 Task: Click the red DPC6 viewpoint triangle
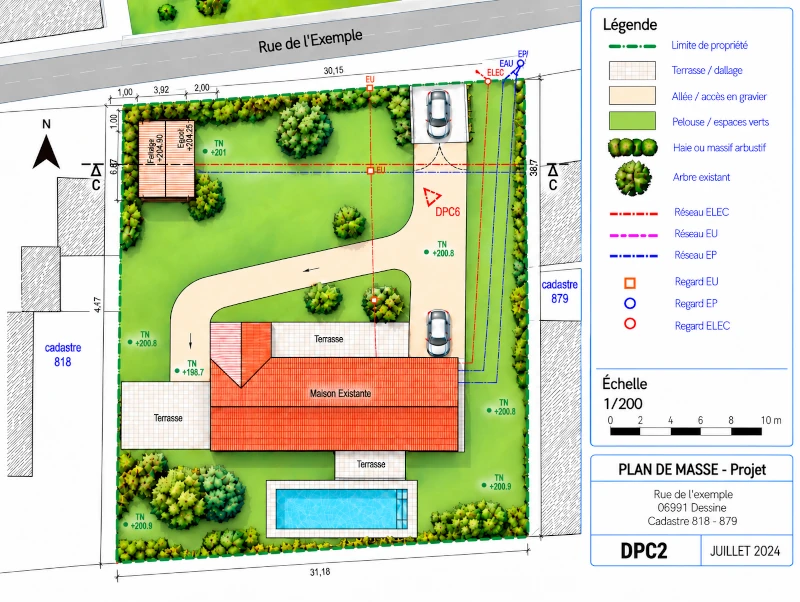point(432,197)
